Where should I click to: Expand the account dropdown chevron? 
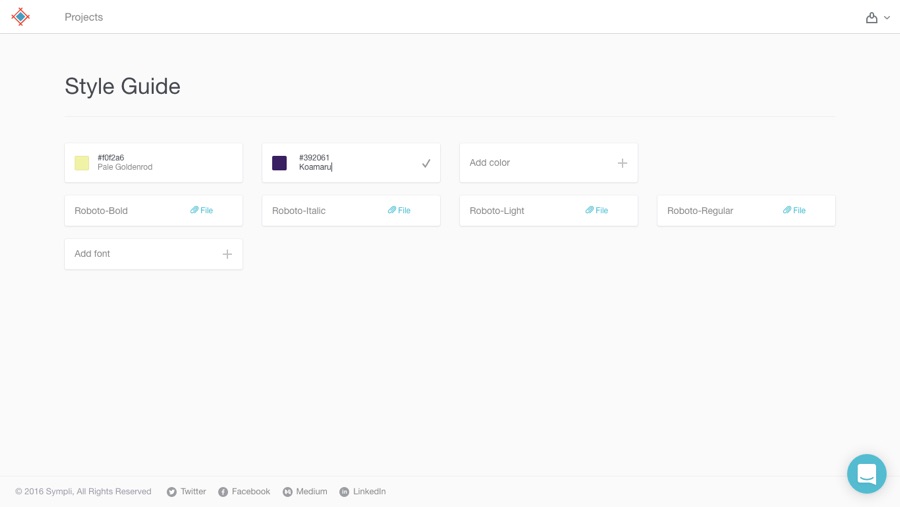tap(887, 18)
